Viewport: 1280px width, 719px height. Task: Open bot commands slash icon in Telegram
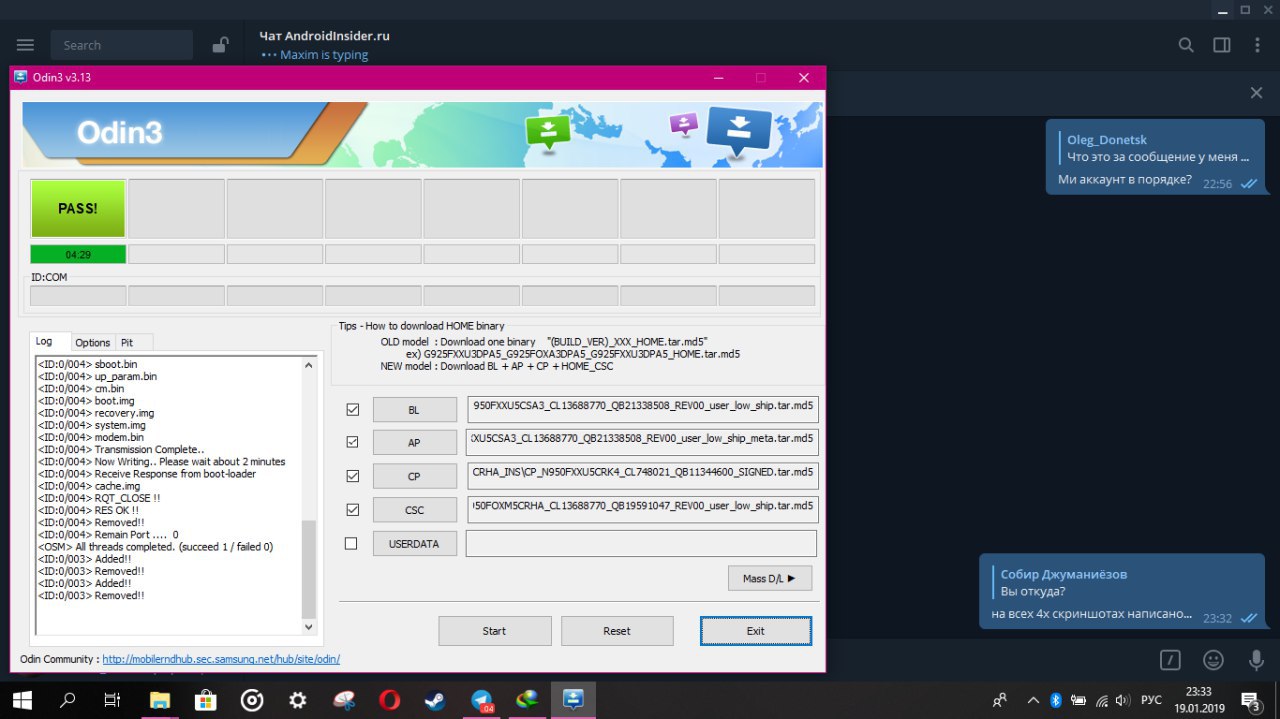pyautogui.click(x=1170, y=660)
